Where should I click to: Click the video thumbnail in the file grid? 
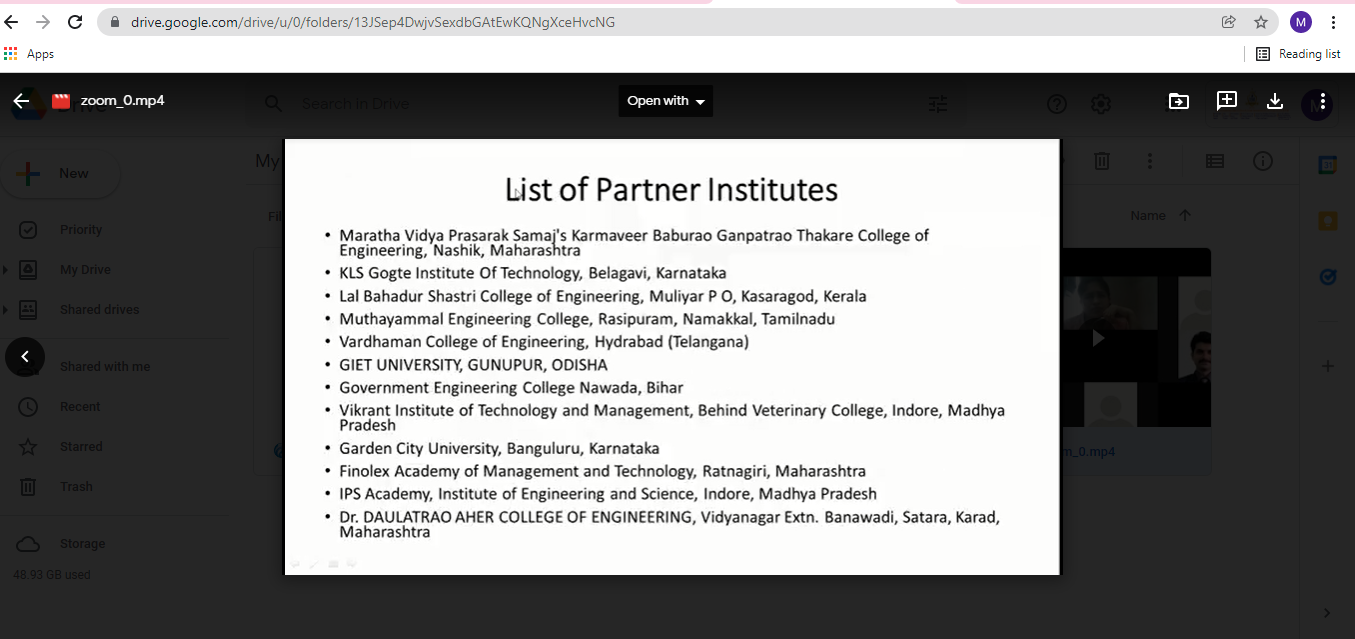(1135, 337)
